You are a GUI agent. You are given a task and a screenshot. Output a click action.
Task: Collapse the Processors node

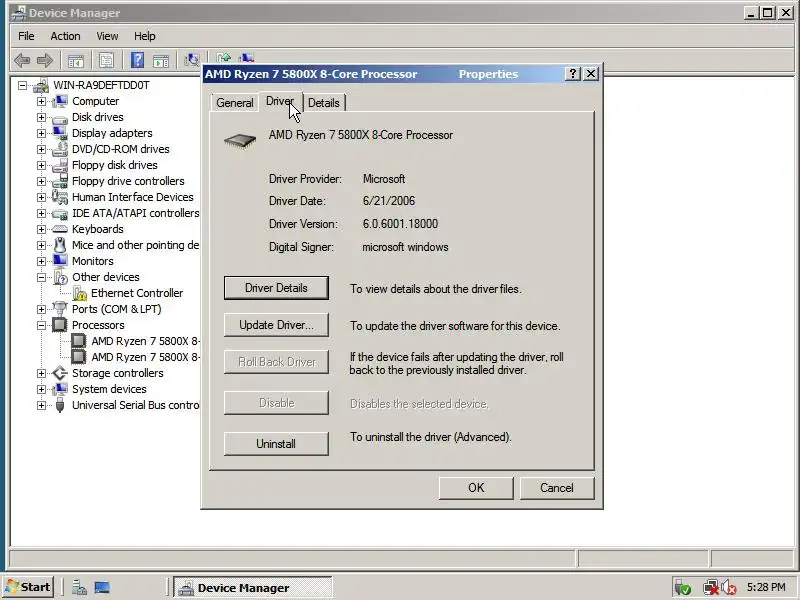point(41,325)
